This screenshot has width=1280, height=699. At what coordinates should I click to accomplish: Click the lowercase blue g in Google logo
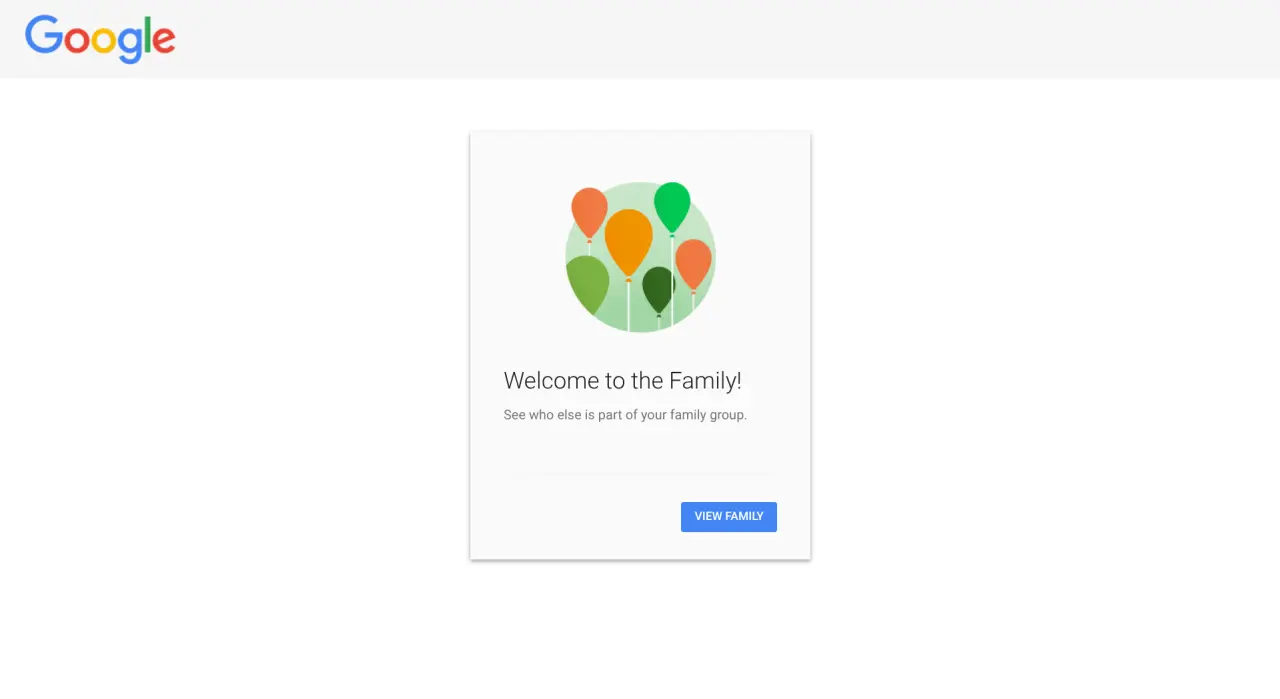click(x=130, y=45)
